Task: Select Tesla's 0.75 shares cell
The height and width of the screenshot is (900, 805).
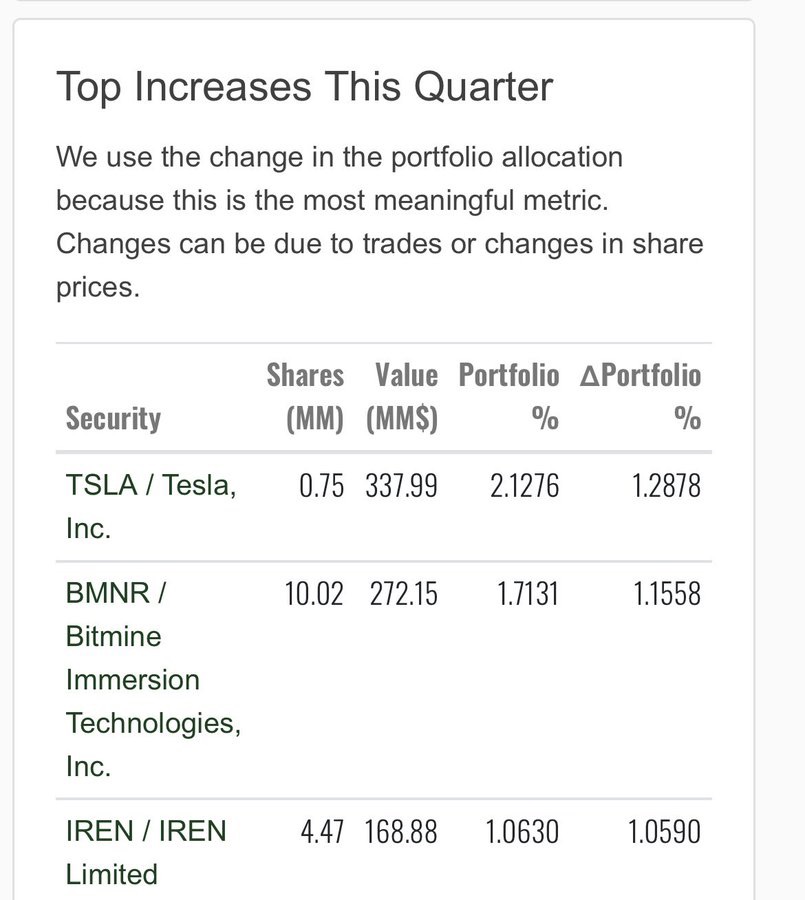Action: [x=321, y=486]
